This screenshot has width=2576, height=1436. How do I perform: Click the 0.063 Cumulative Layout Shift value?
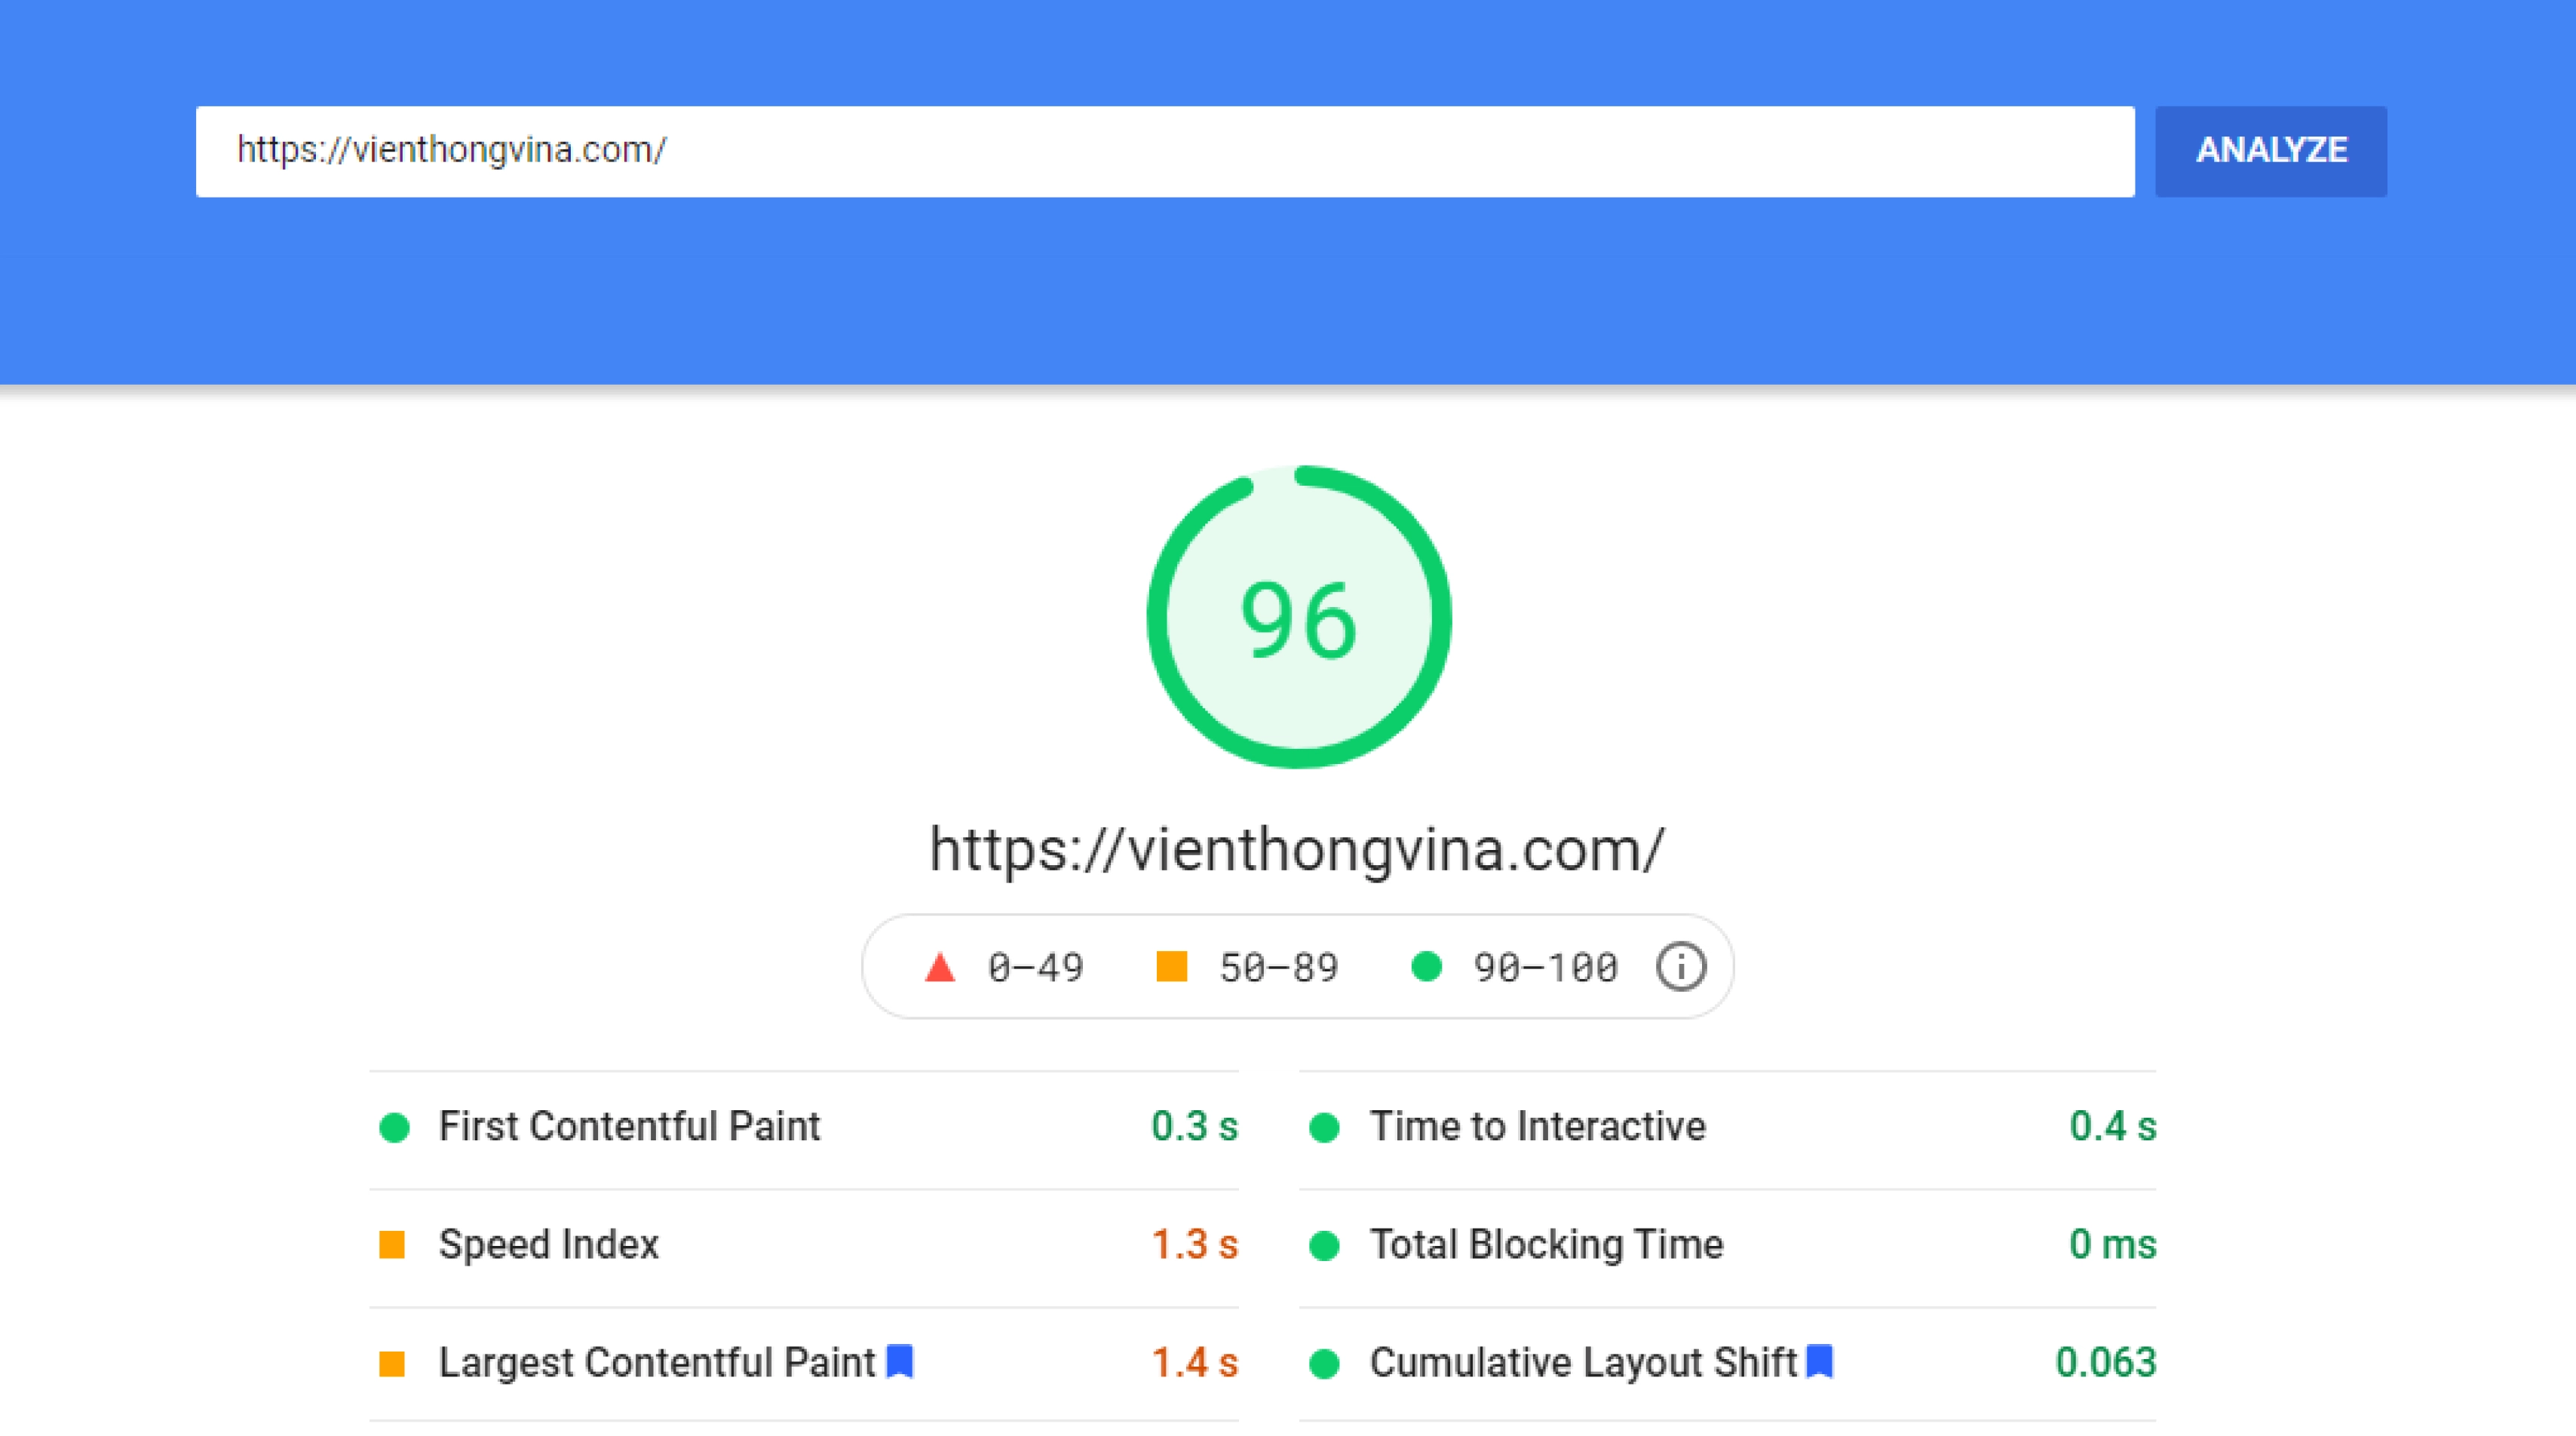(x=2106, y=1363)
